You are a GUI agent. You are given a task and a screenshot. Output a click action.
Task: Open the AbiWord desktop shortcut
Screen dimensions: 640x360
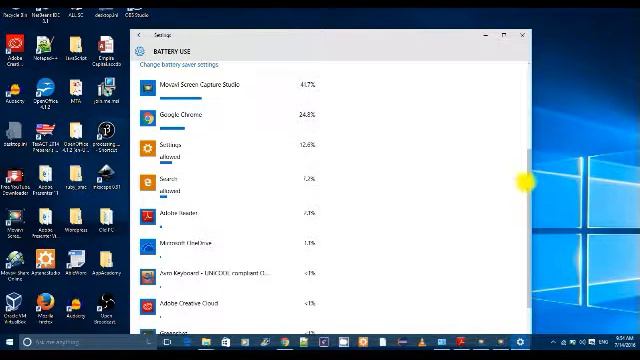click(76, 263)
